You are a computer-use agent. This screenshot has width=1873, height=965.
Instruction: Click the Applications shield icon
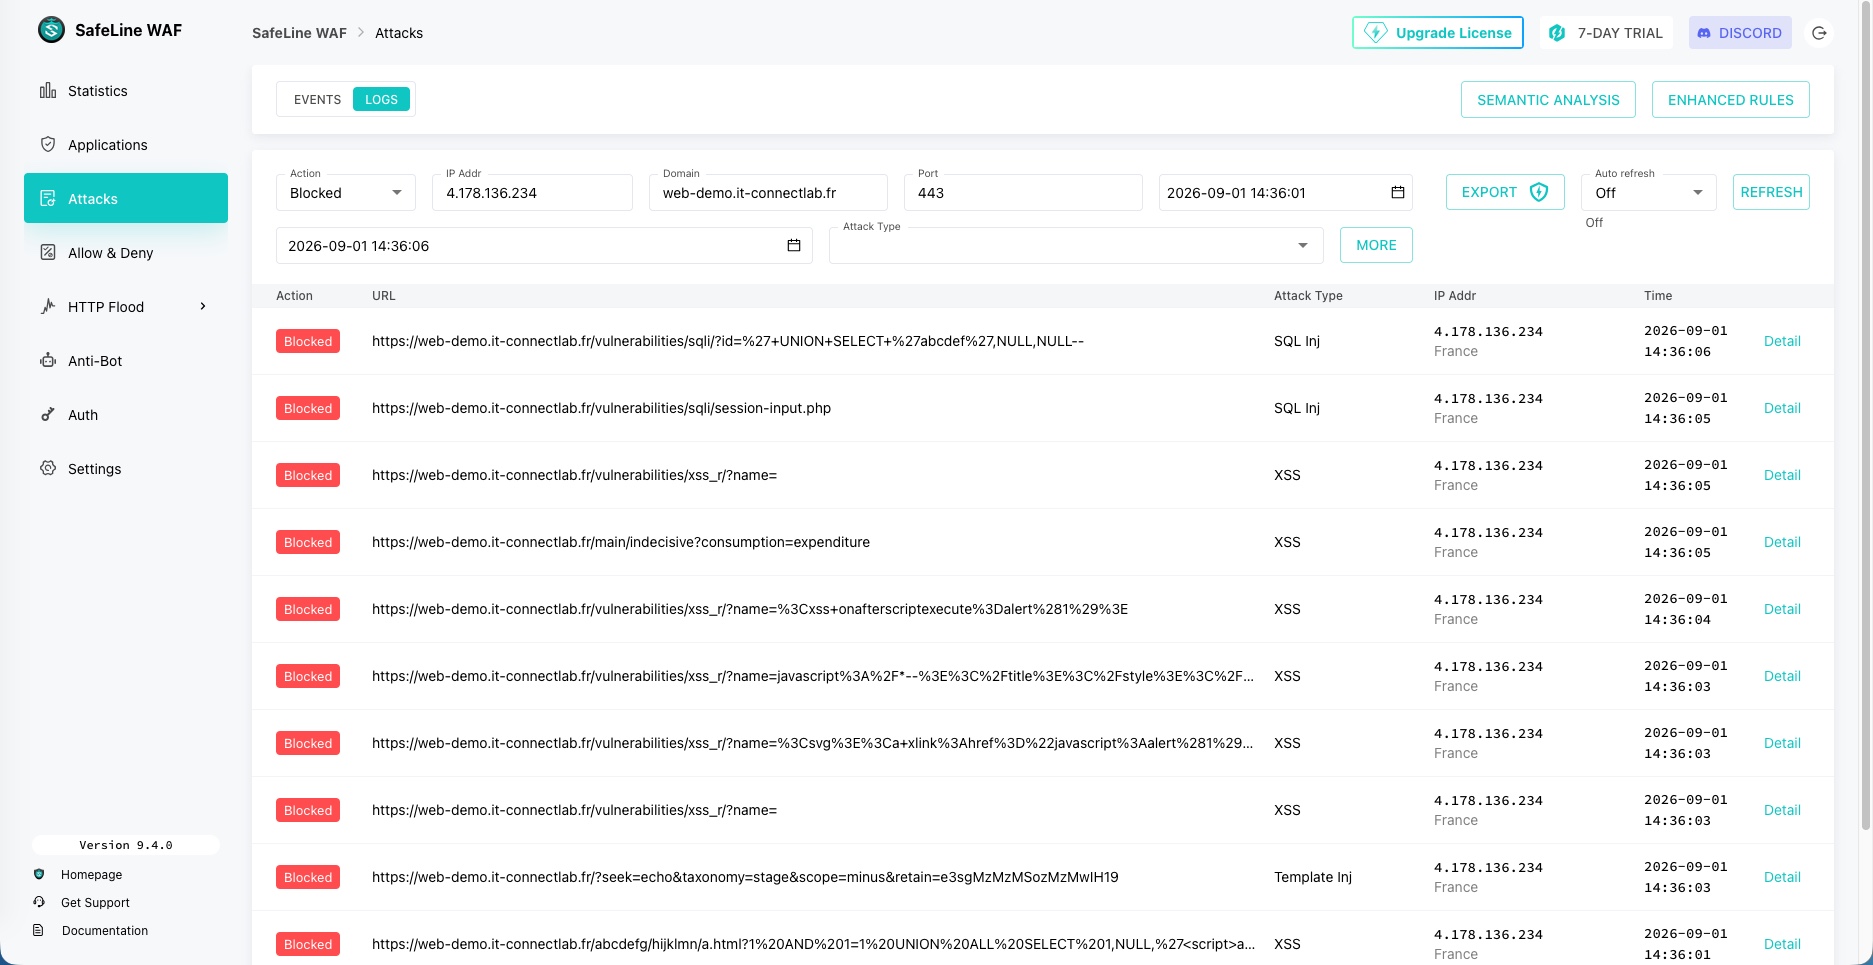48,145
